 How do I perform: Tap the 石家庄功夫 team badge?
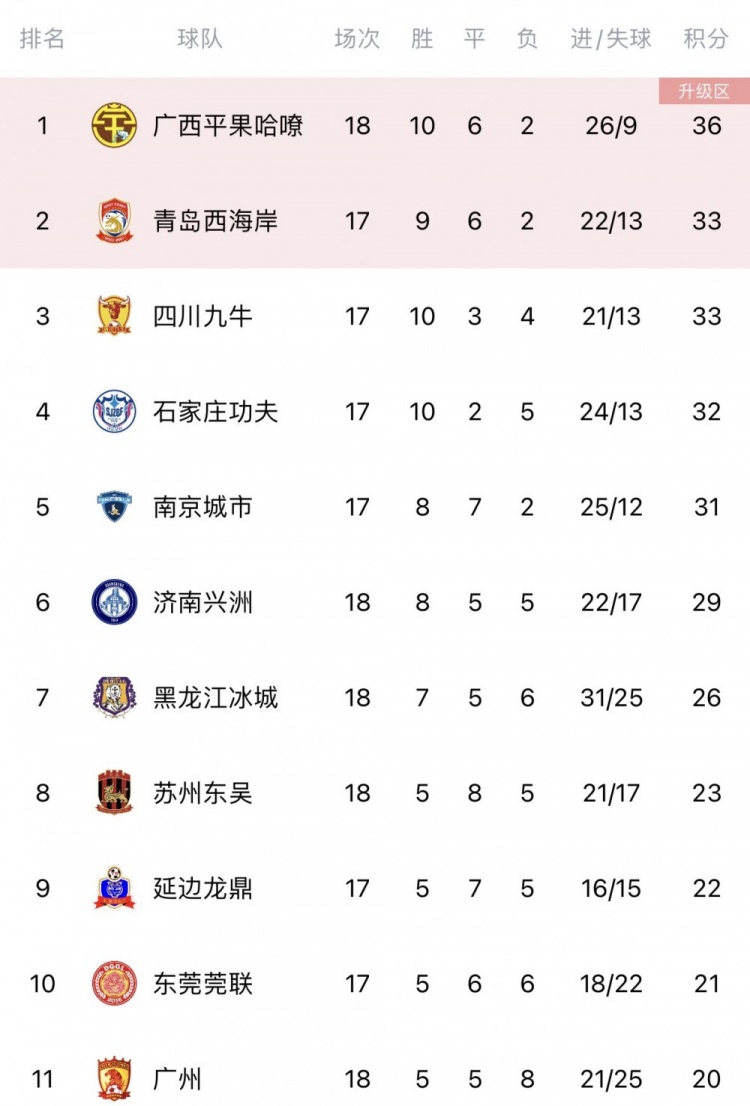tap(114, 411)
